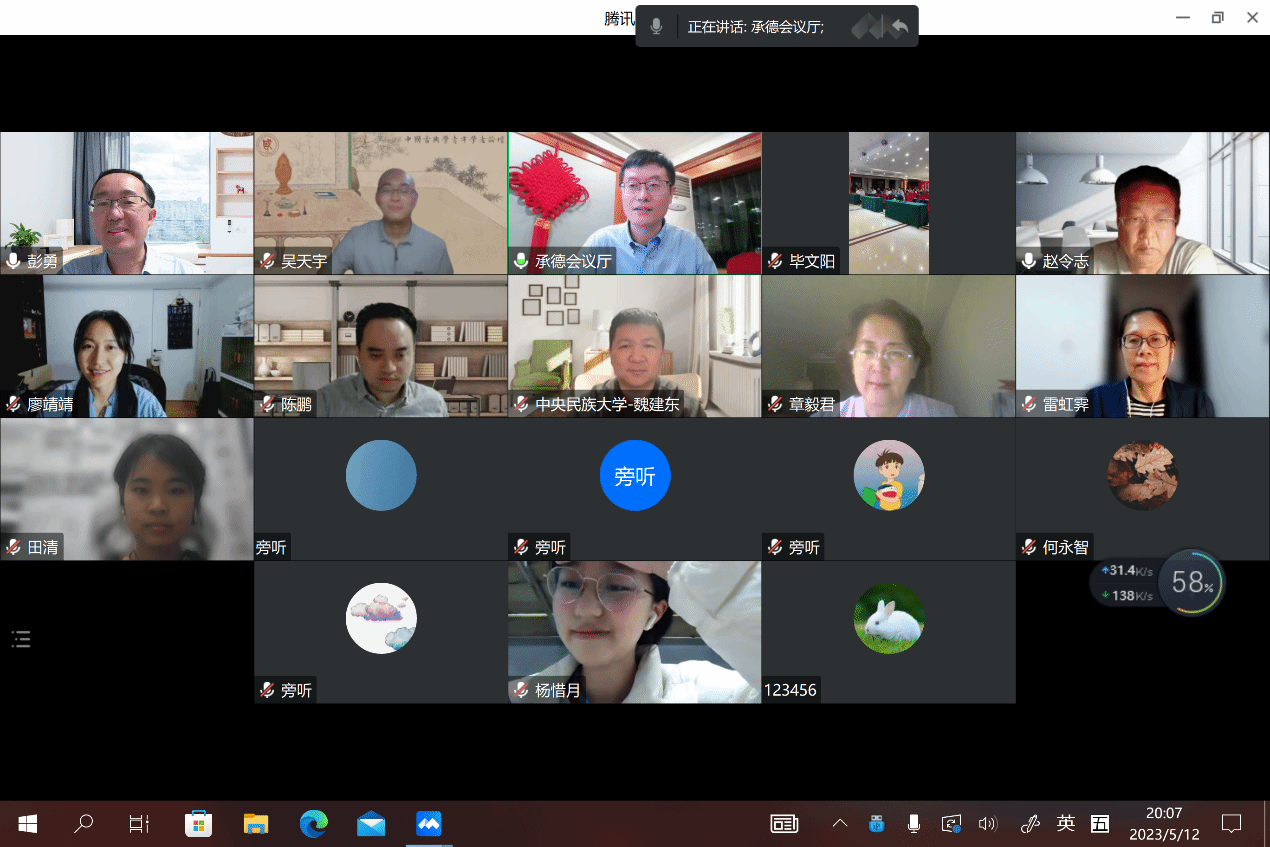Switch input language via 英 indicator
Viewport: 1270px width, 847px height.
click(1066, 824)
